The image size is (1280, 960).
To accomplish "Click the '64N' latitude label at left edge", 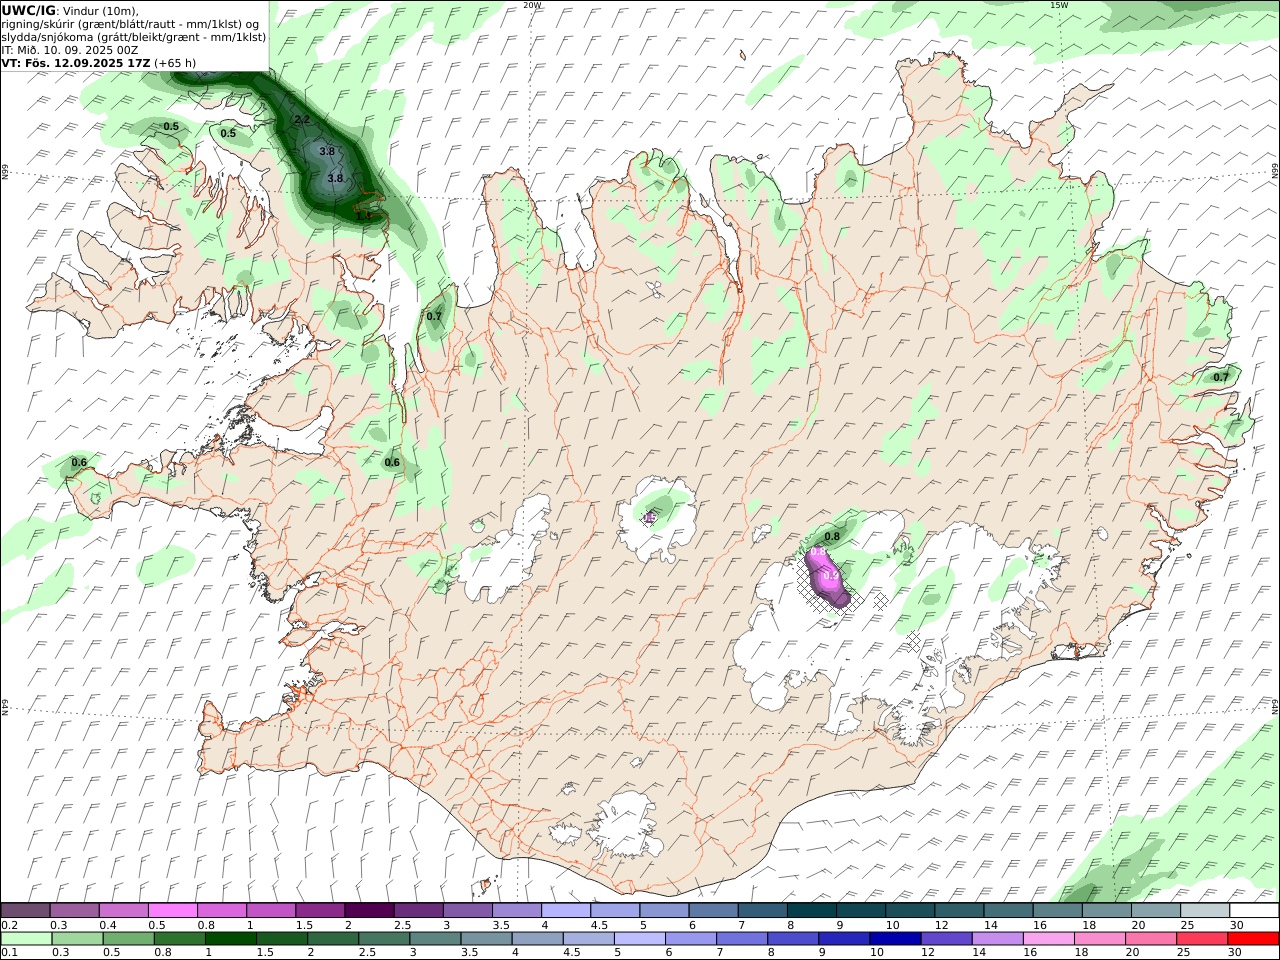I will [5, 706].
